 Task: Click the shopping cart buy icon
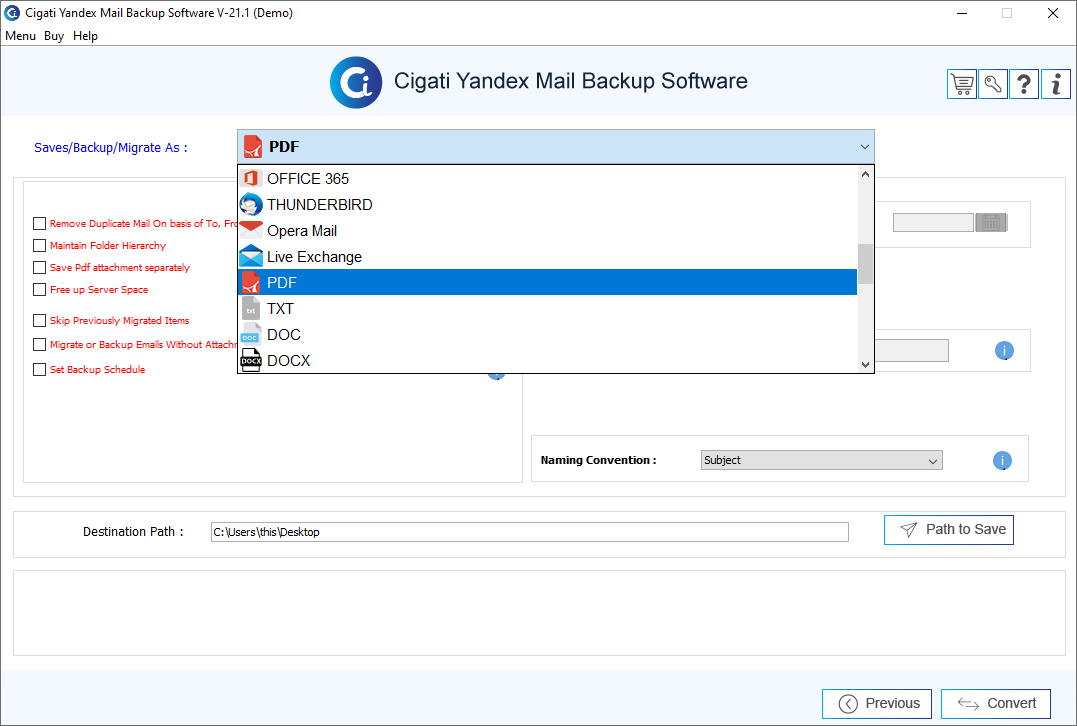click(x=962, y=84)
